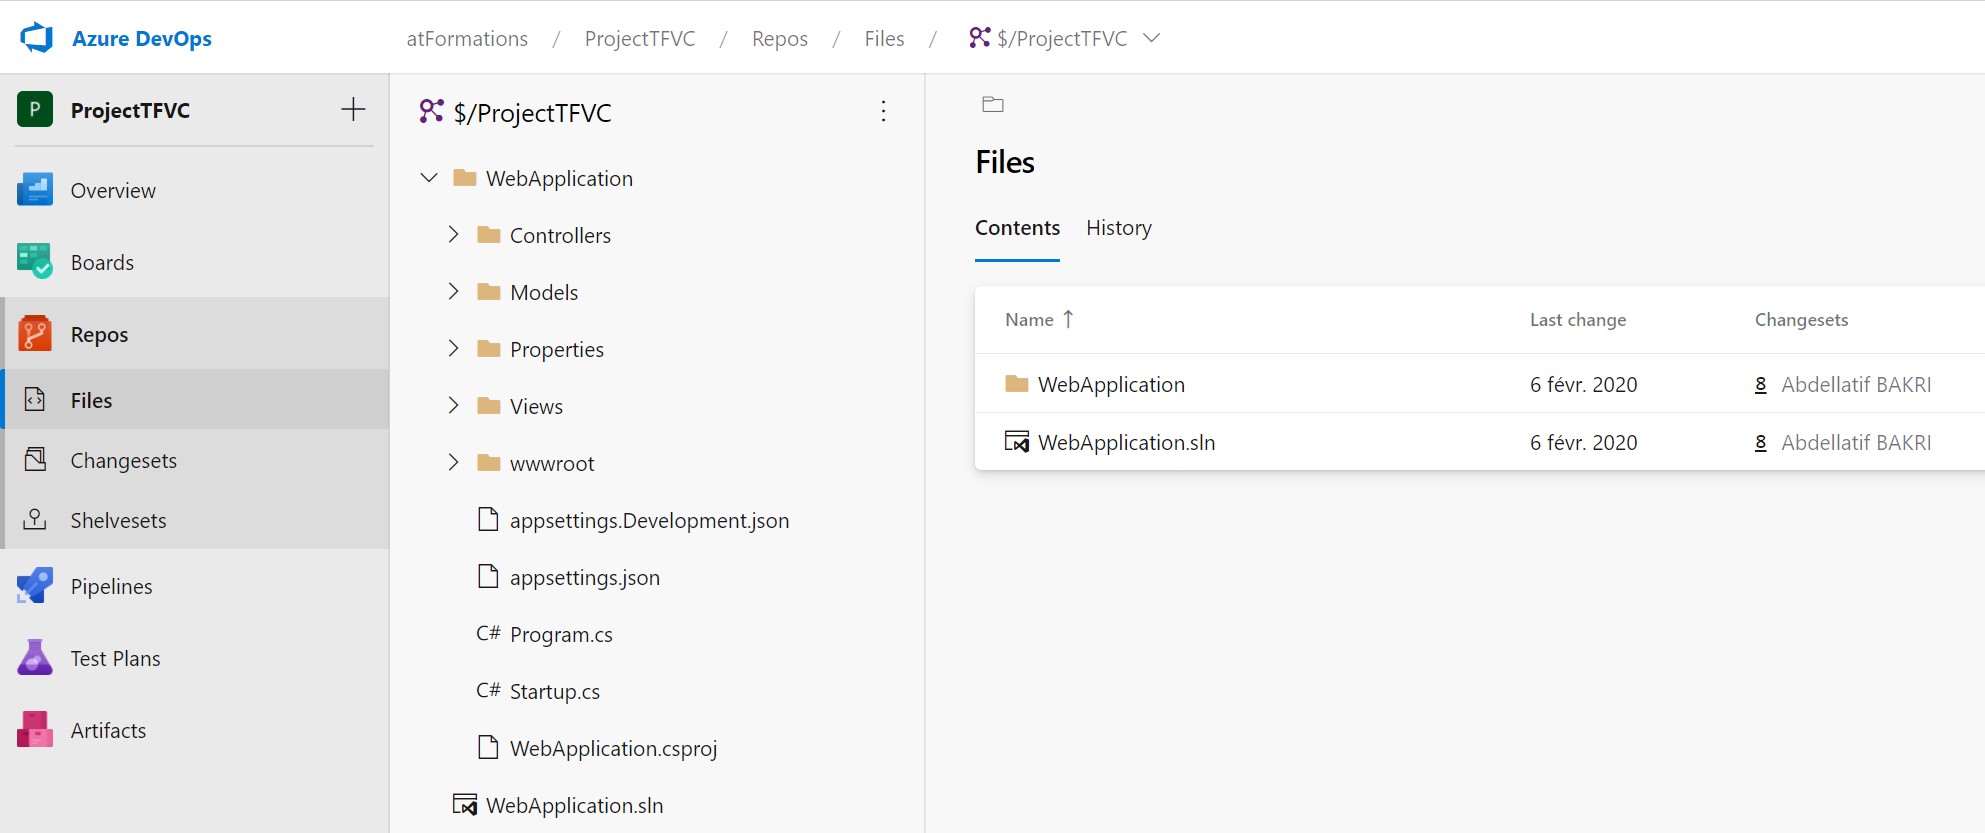Viewport: 1985px width, 833px height.
Task: Click the Files breadcrumb link
Action: [x=884, y=39]
